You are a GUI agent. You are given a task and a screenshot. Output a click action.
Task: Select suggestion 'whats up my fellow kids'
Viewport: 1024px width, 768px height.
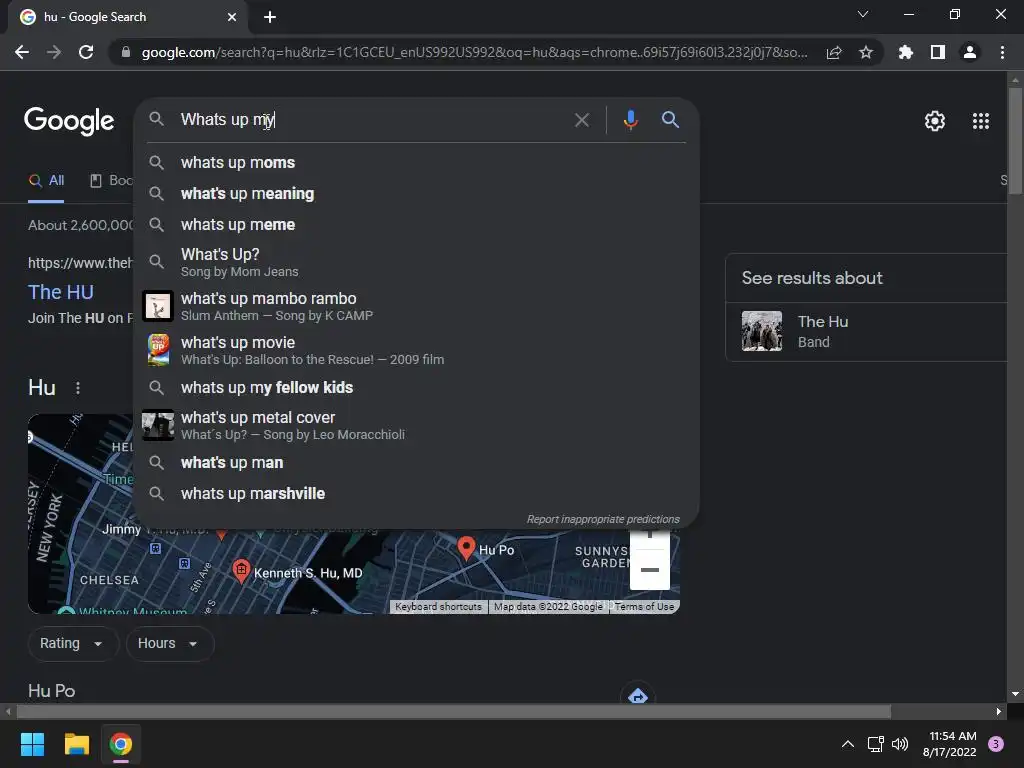pyautogui.click(x=416, y=388)
